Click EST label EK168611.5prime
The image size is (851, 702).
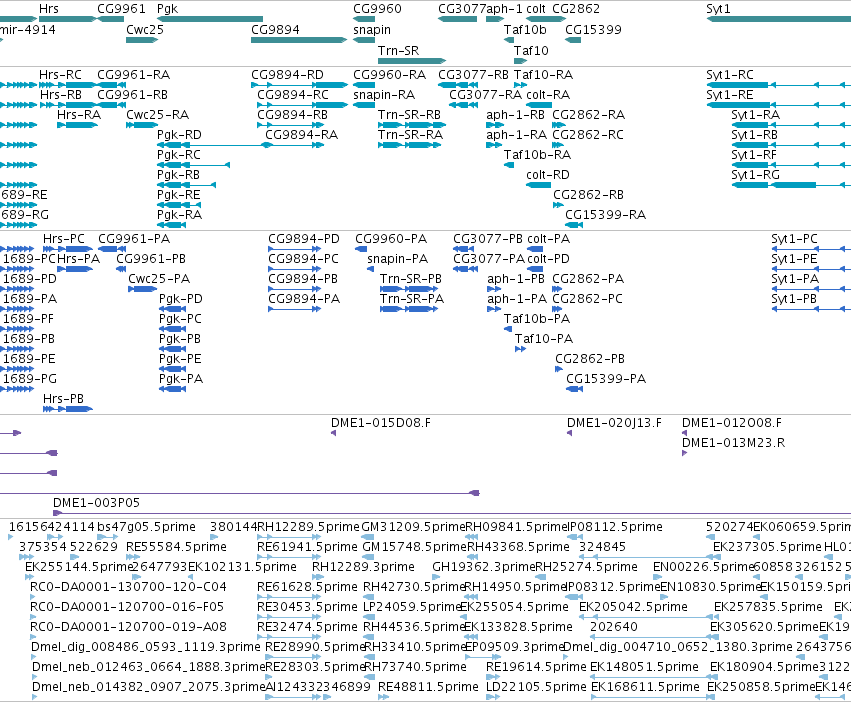coord(645,687)
